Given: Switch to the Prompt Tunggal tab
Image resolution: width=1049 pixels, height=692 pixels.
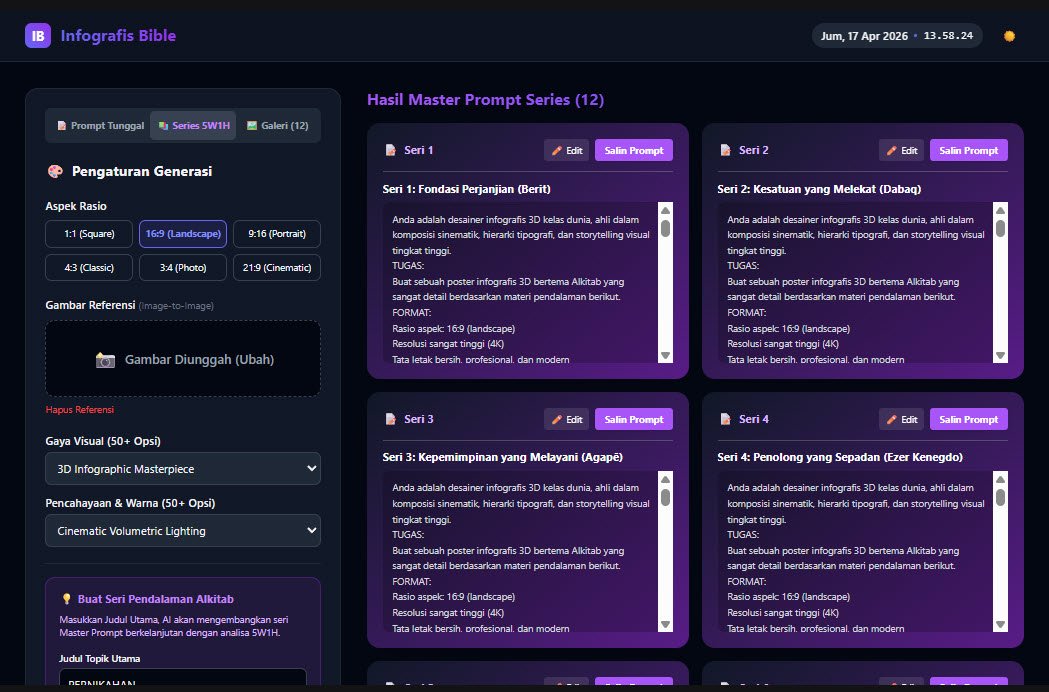Looking at the screenshot, I should 100,126.
